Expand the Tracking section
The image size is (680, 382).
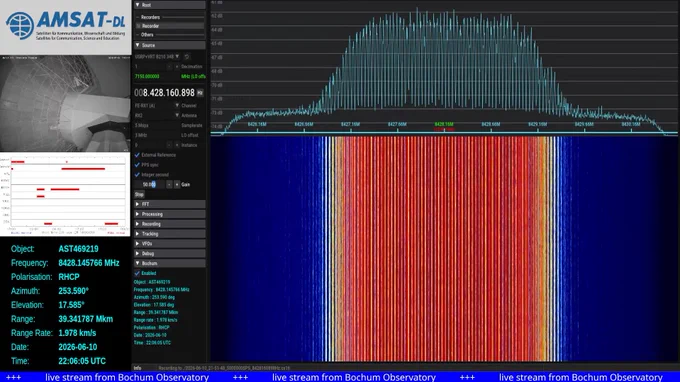coord(169,234)
